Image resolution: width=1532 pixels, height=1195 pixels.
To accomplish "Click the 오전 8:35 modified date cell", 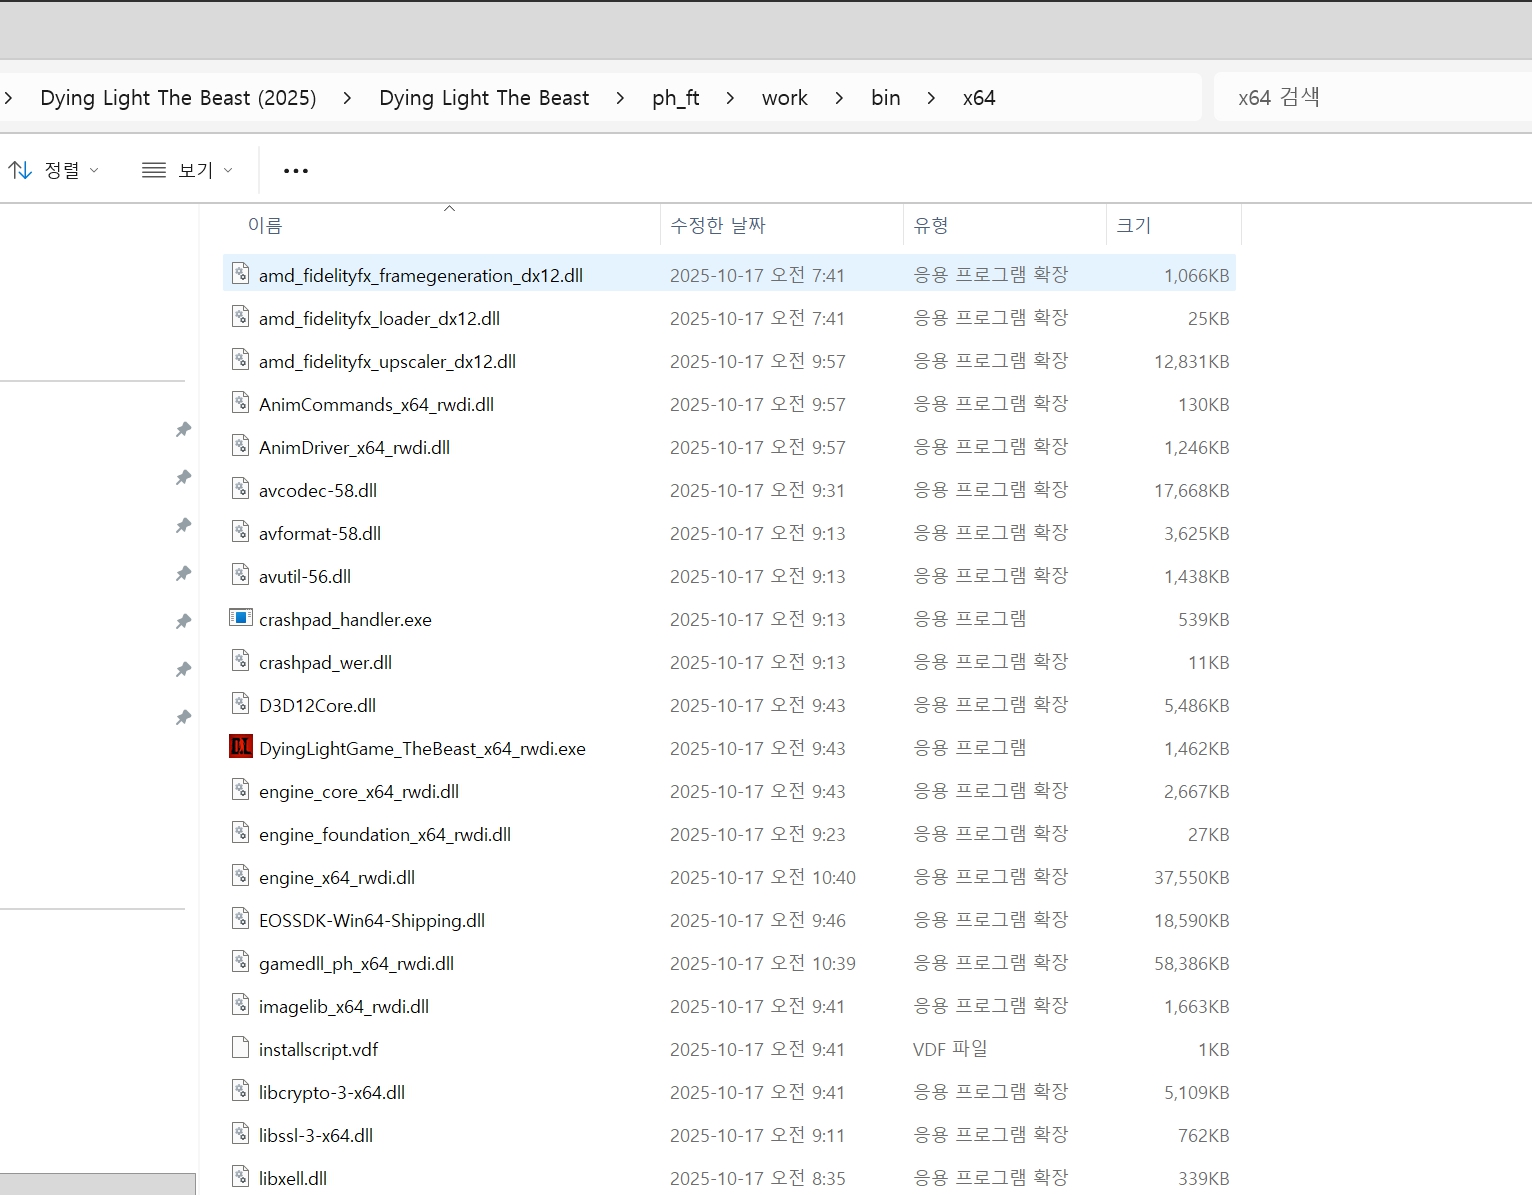I will pos(758,1178).
